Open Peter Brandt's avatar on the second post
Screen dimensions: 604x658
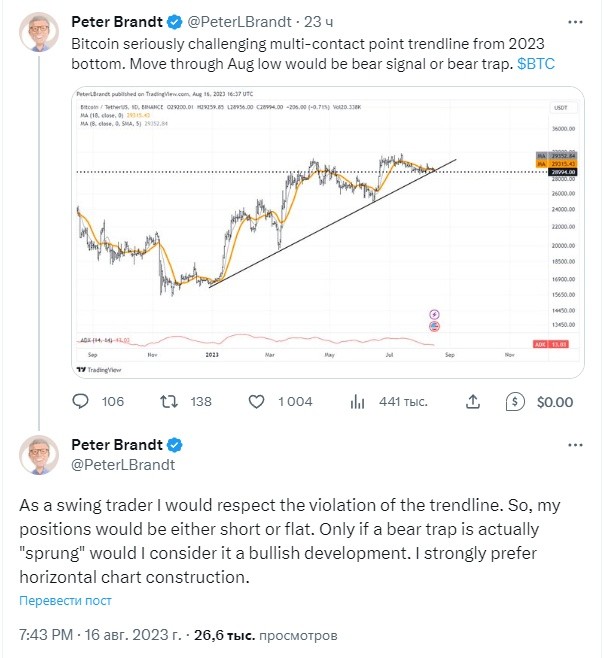[39, 455]
